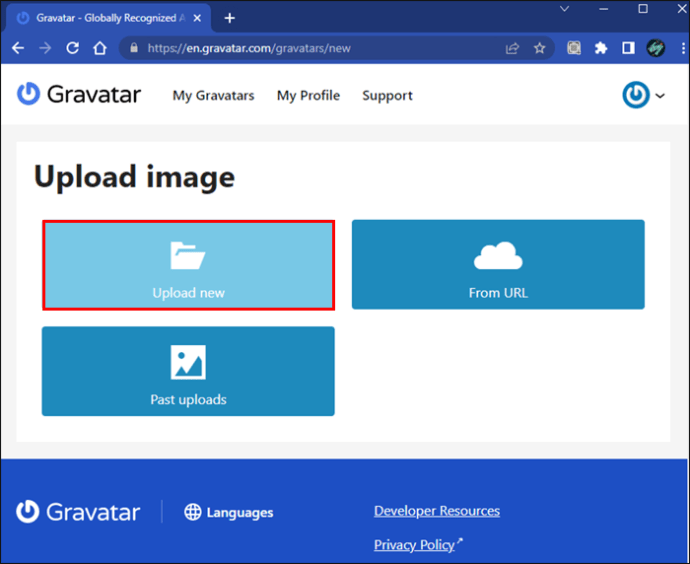Open the Support page
The image size is (690, 564).
click(387, 95)
